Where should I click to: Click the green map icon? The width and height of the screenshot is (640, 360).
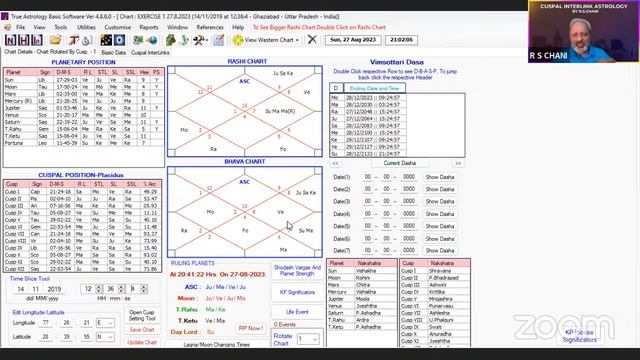coord(138,40)
